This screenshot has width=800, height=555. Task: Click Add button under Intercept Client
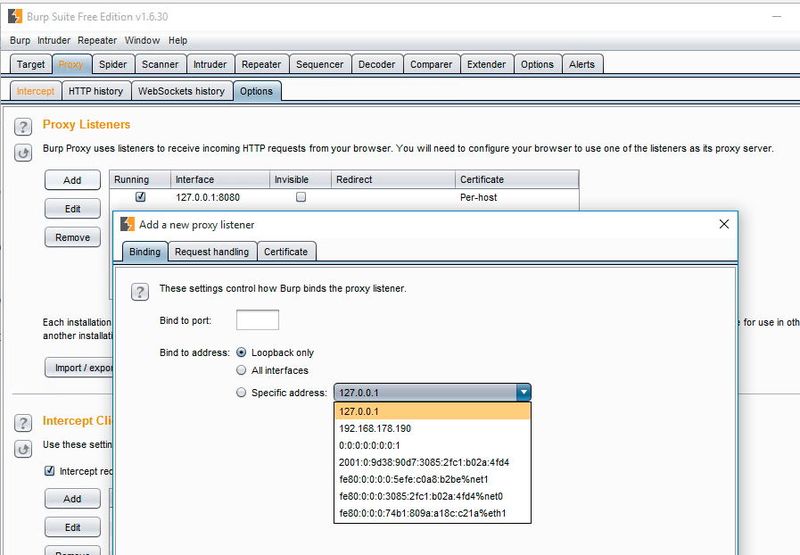tap(72, 498)
